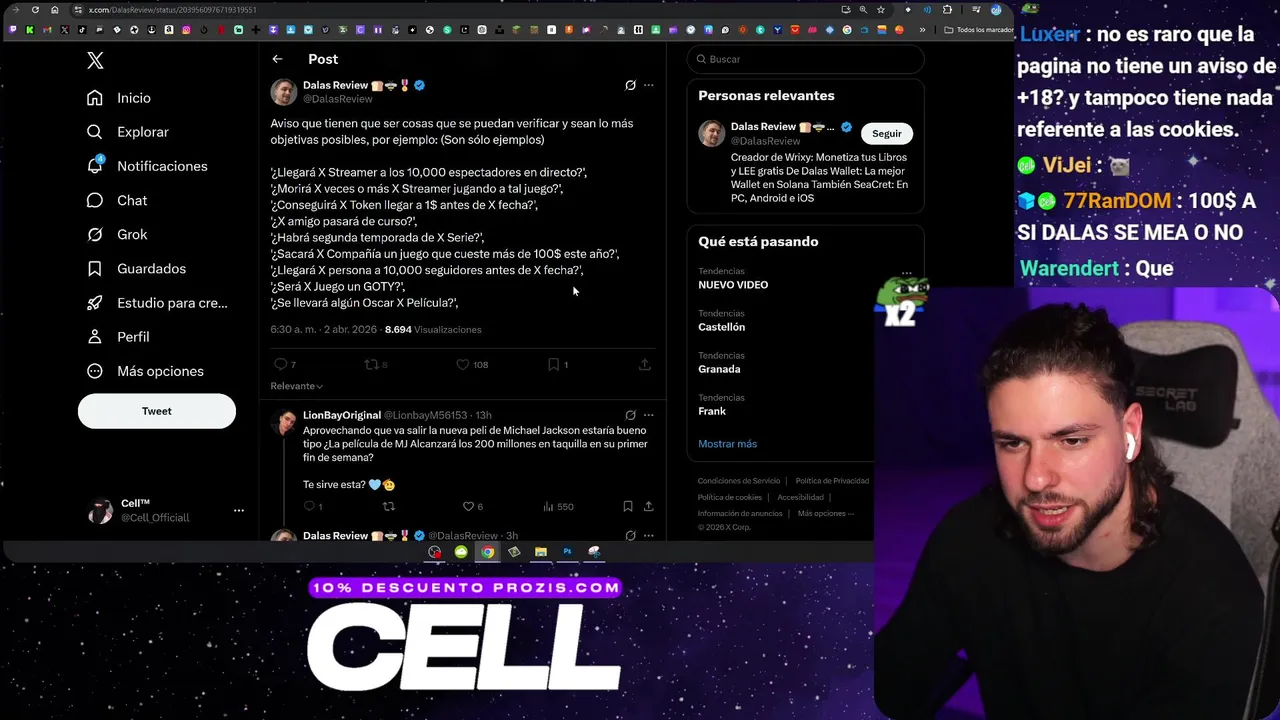View analytics of 550 views on reply
Viewport: 1280px width, 720px height.
click(558, 507)
